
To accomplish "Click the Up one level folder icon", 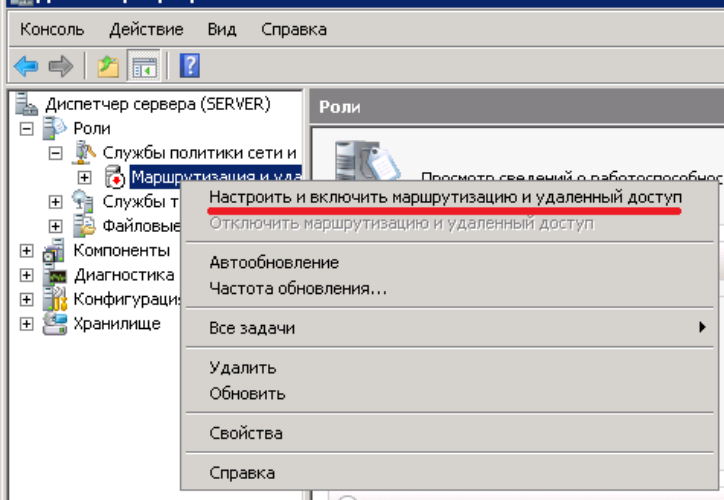I will (108, 66).
